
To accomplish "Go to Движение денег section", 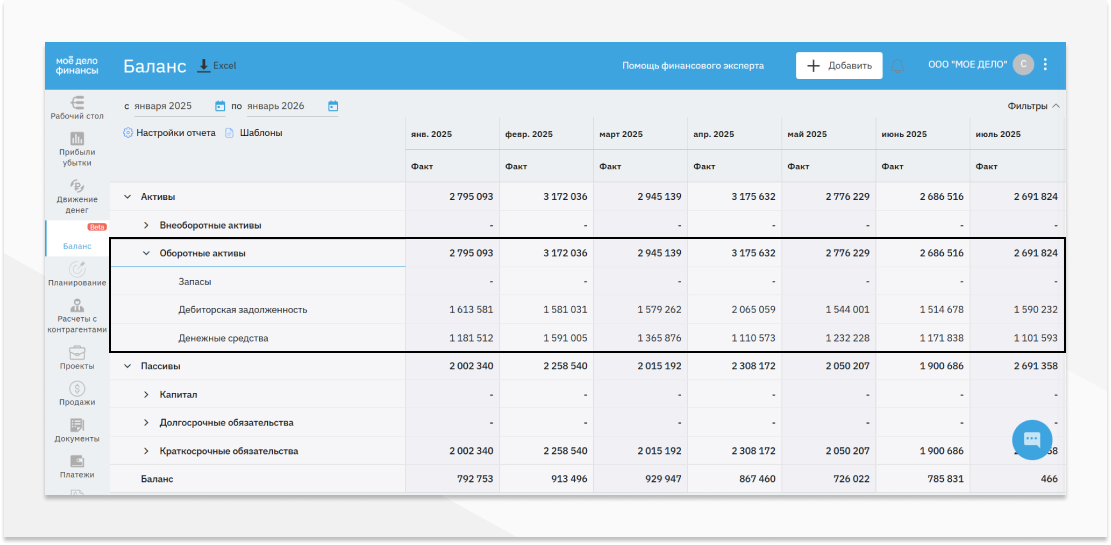I will coord(77,197).
